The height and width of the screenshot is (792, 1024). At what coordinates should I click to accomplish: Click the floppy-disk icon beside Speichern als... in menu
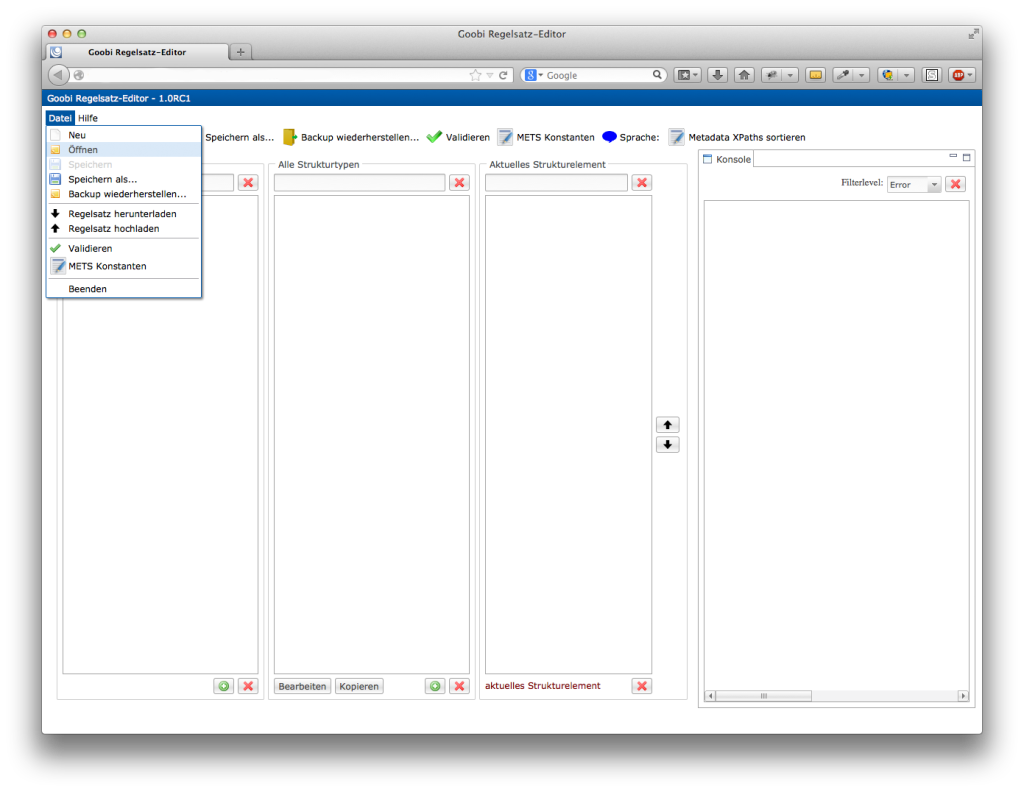56,179
